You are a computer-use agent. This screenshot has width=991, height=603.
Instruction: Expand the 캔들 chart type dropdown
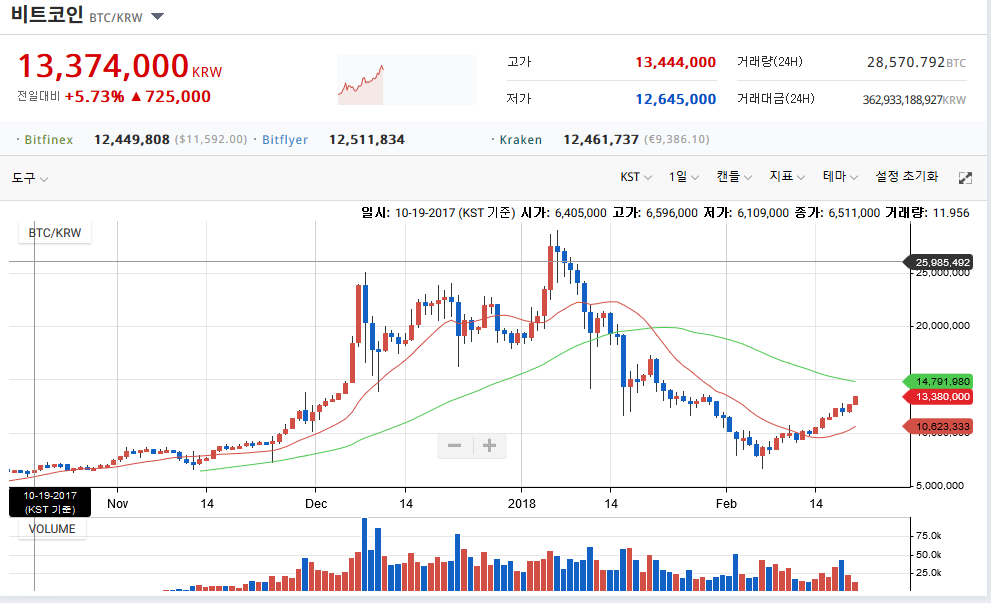734,177
